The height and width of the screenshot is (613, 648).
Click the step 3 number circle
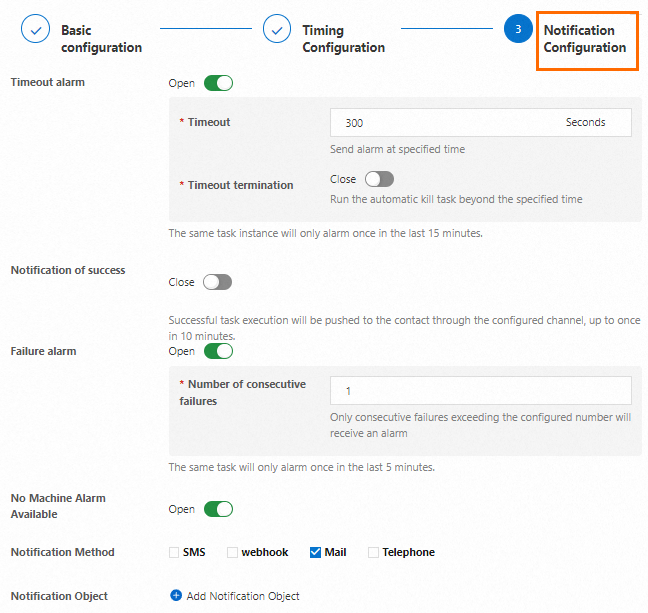point(518,30)
